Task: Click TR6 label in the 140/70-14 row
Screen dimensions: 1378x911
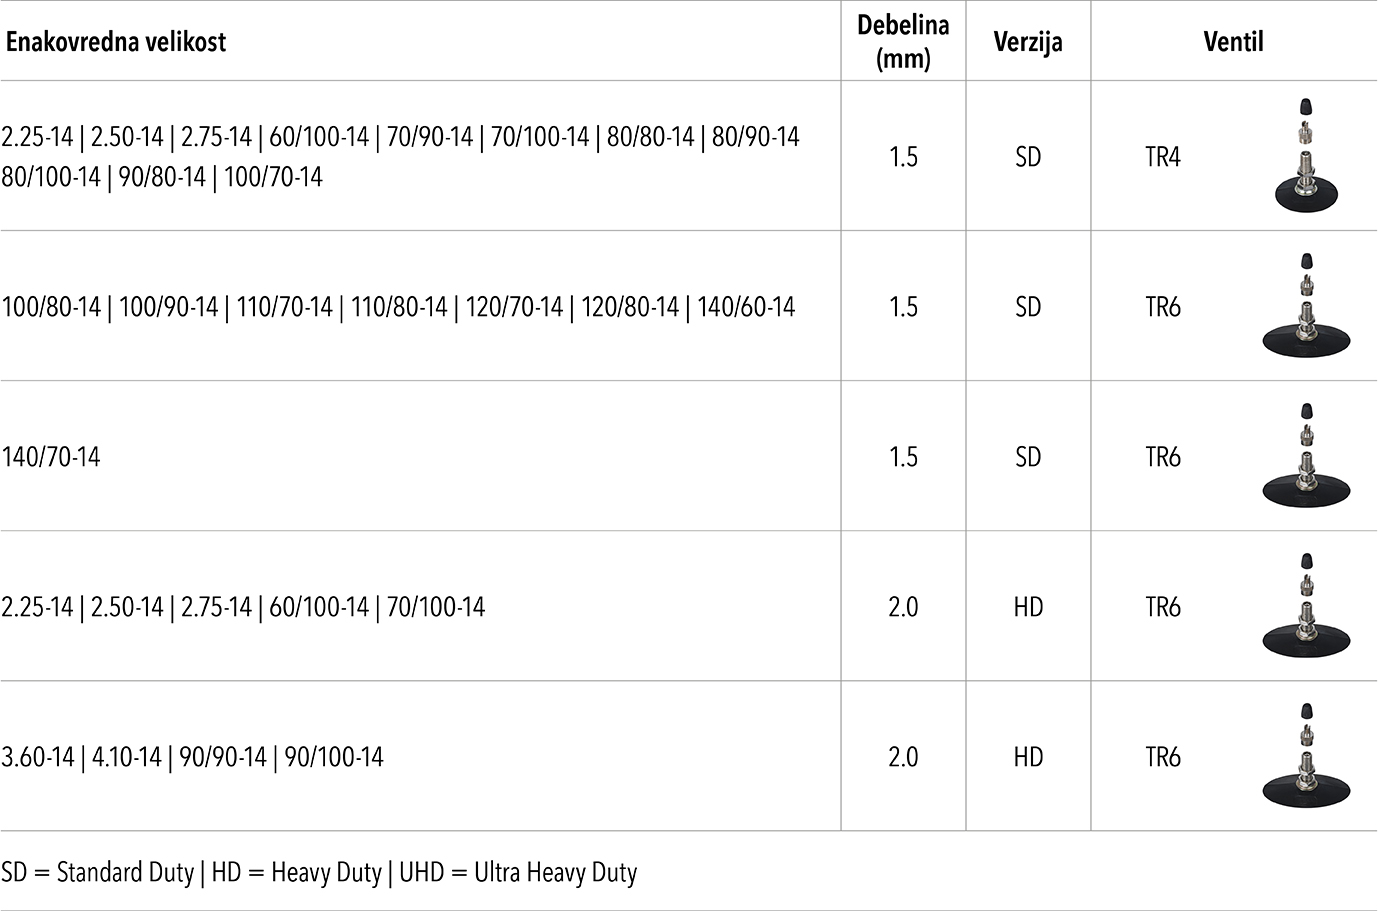Action: click(1163, 457)
